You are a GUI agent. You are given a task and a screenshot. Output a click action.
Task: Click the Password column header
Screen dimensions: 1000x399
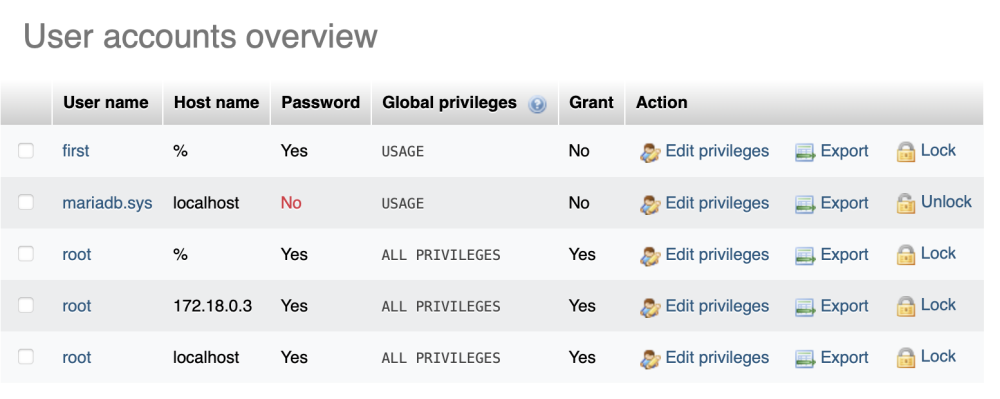tap(321, 103)
